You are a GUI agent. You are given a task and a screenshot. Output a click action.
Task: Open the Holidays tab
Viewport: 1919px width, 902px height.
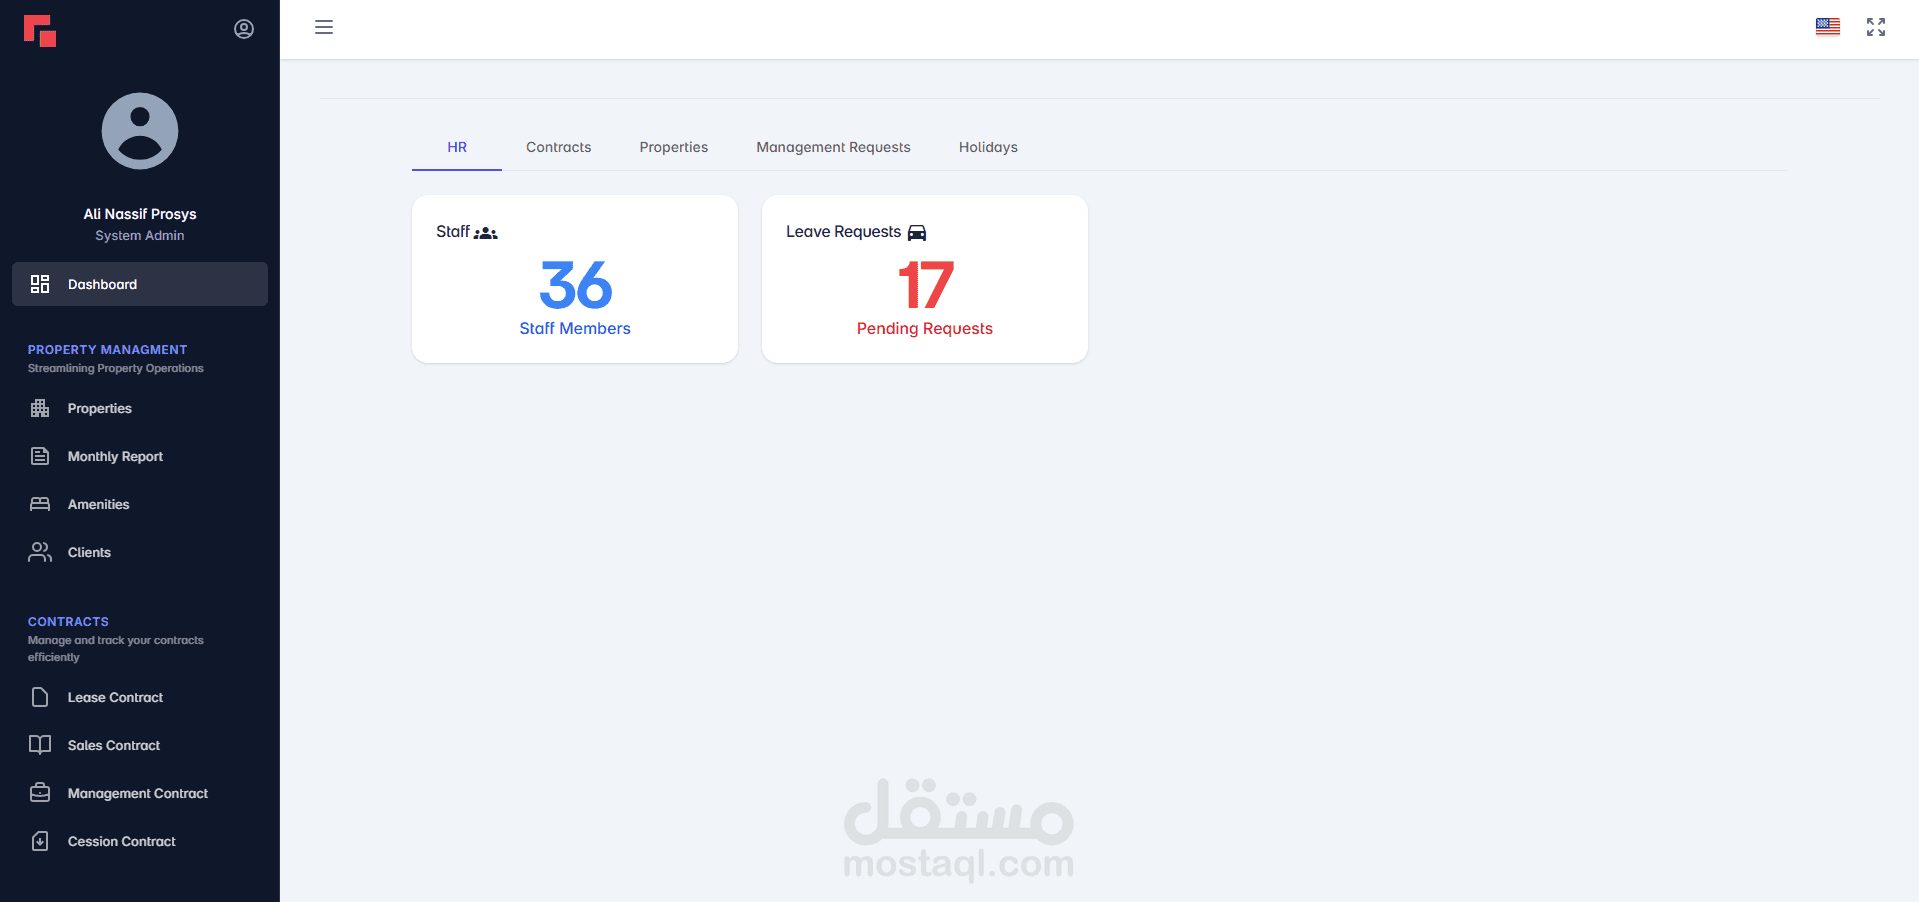tap(987, 147)
